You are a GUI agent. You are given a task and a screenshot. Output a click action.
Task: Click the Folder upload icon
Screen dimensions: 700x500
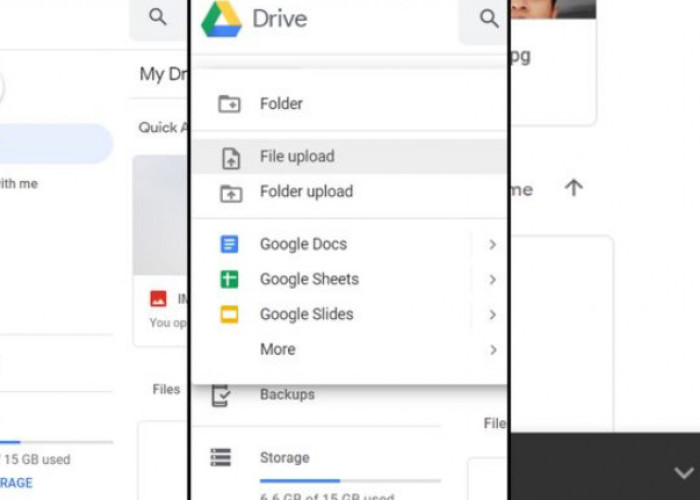tap(231, 193)
